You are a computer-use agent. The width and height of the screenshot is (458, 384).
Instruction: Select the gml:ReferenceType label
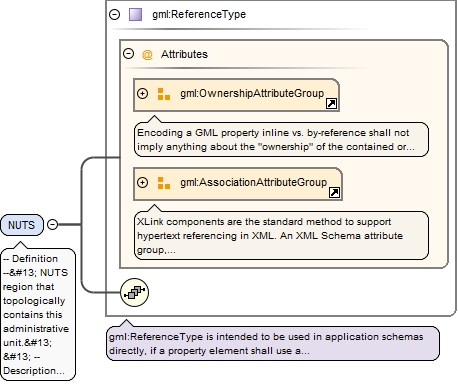pyautogui.click(x=199, y=14)
